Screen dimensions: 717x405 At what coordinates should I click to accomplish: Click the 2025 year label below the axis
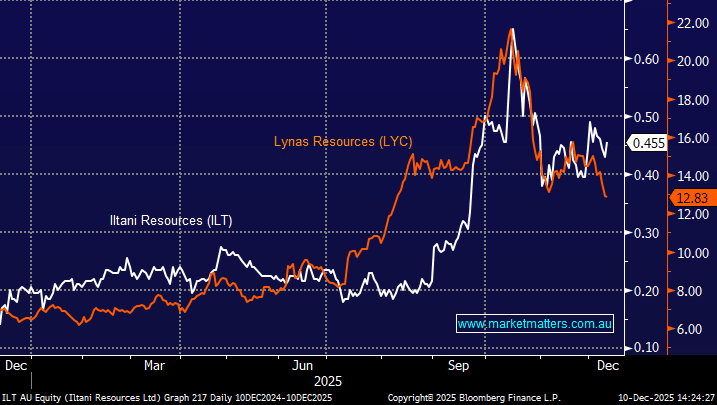point(328,381)
